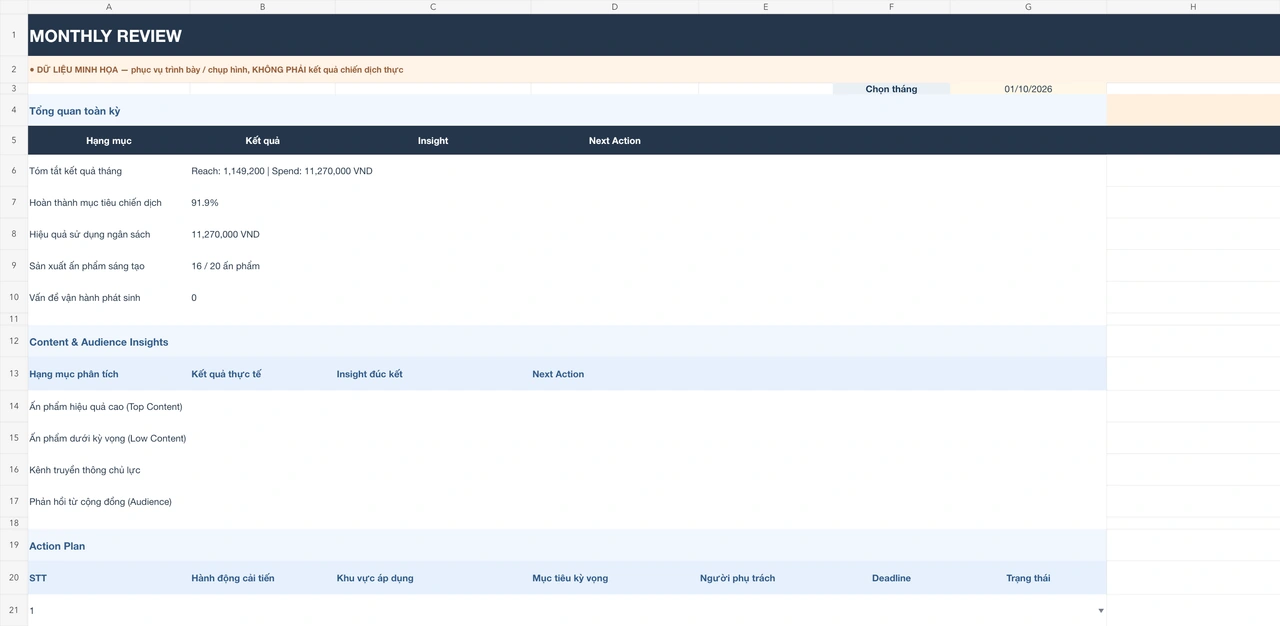Click the "Trạng thái" header cell

[x=1028, y=578]
